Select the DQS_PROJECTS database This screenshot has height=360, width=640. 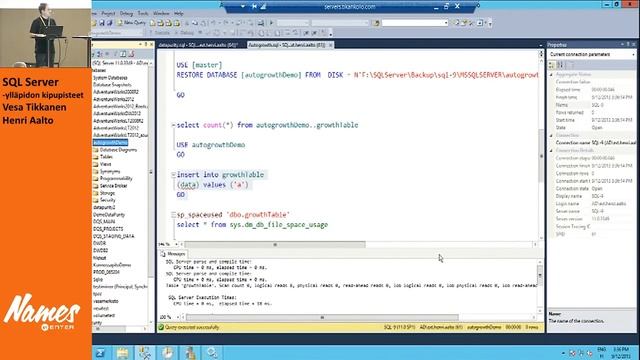108,229
